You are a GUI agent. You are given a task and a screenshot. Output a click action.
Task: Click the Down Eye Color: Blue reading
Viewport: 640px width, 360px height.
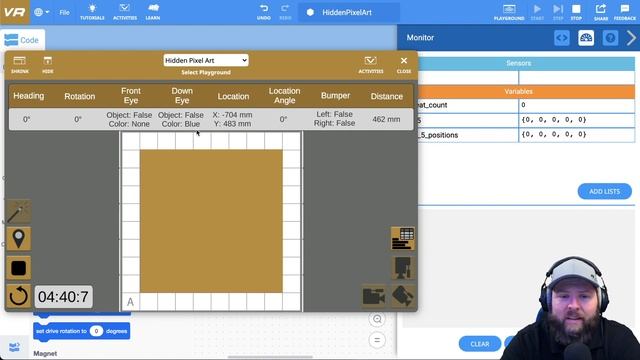[180, 124]
